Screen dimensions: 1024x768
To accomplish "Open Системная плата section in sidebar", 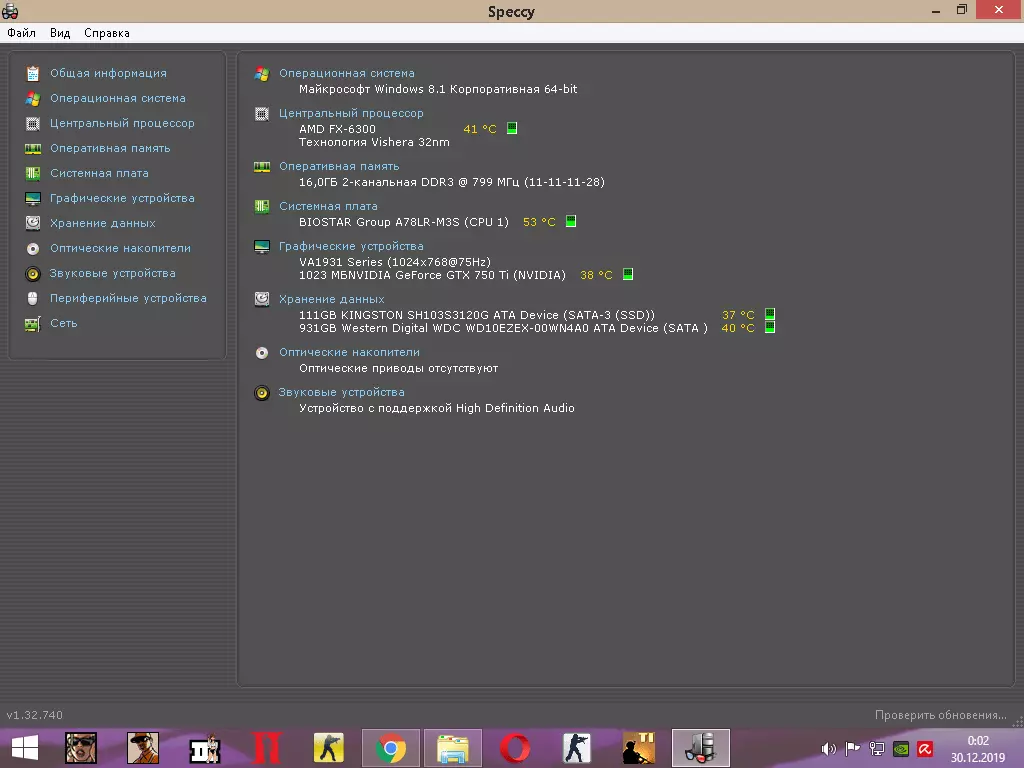I will click(99, 173).
